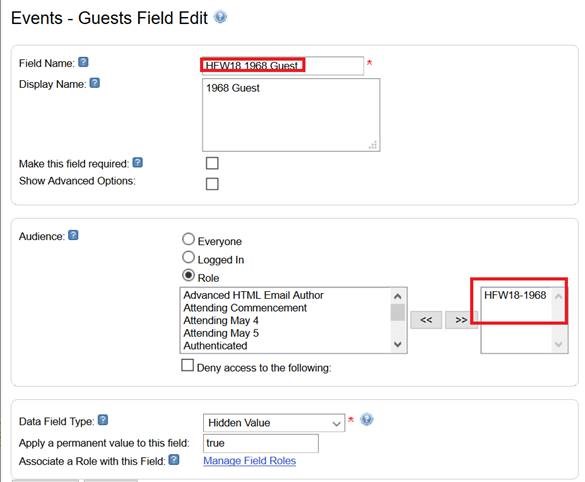
Task: Tick Deny access to the following
Action: click(x=187, y=365)
